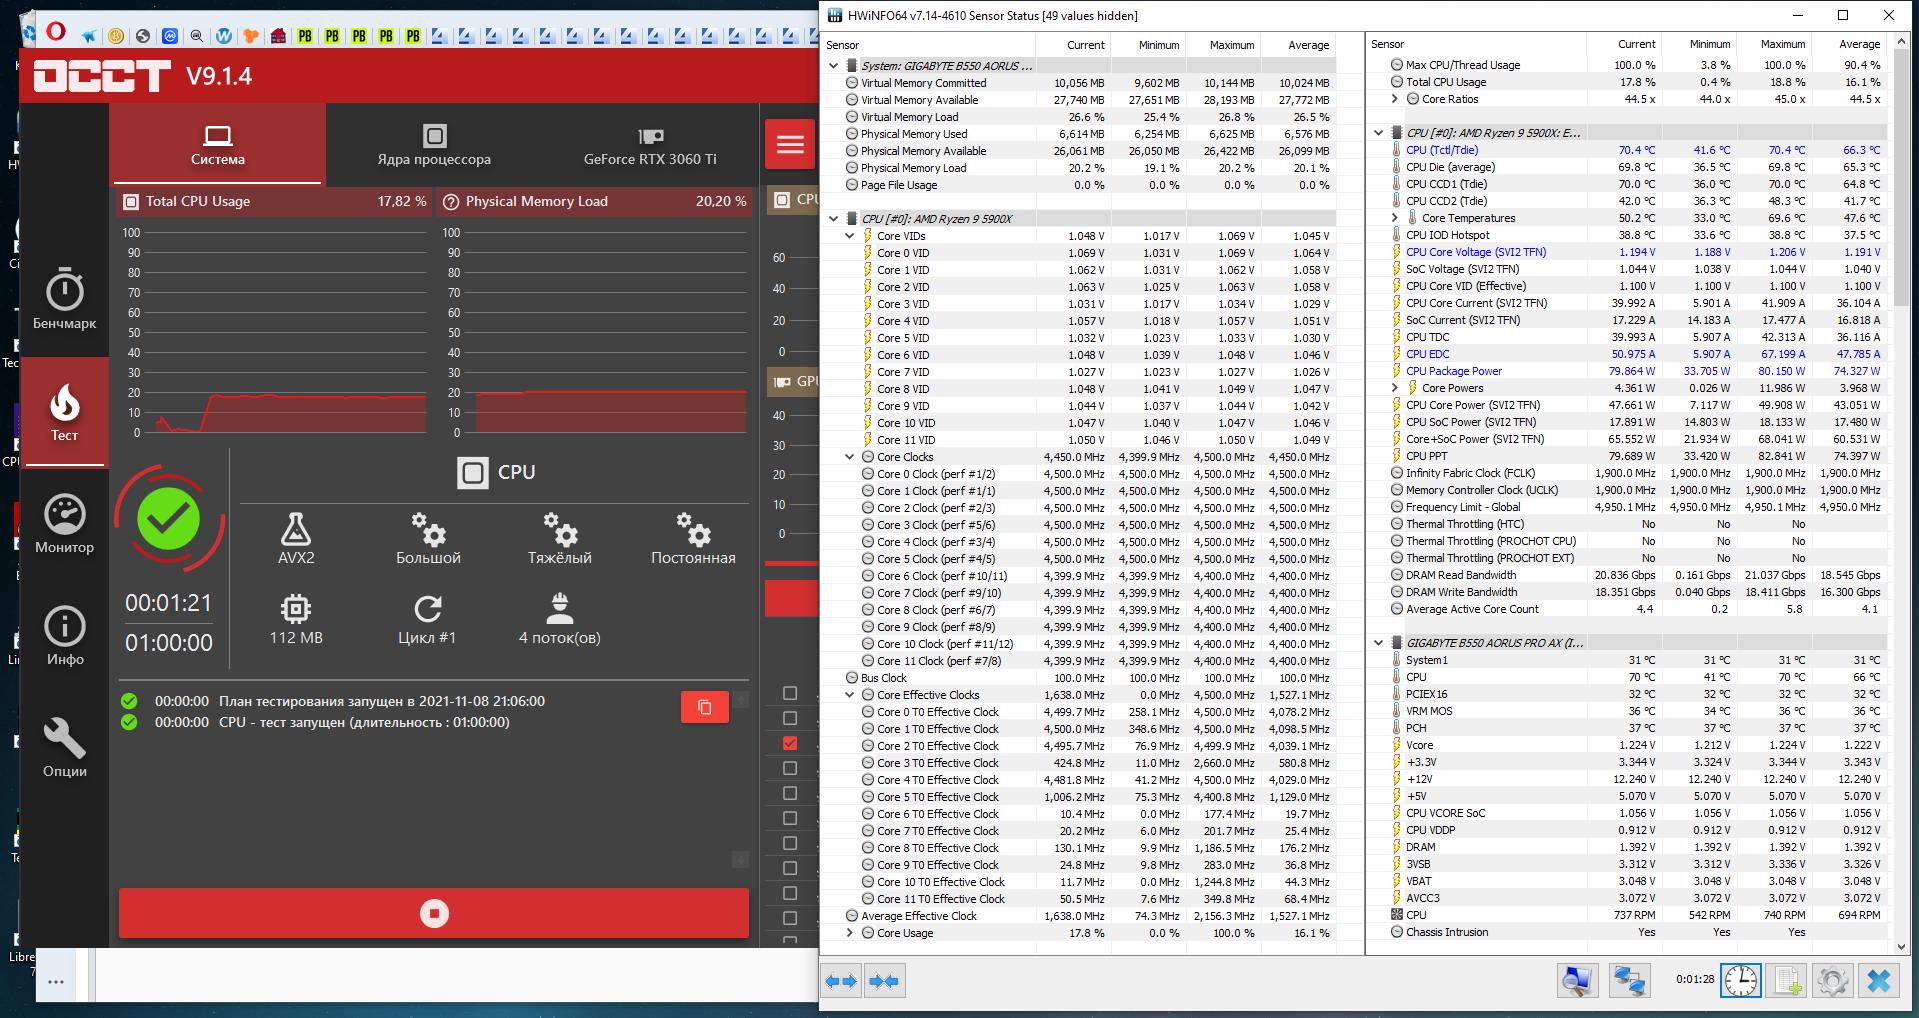The image size is (1919, 1018).
Task: Click the question mark beside Physical Memory Load
Action: click(x=451, y=201)
